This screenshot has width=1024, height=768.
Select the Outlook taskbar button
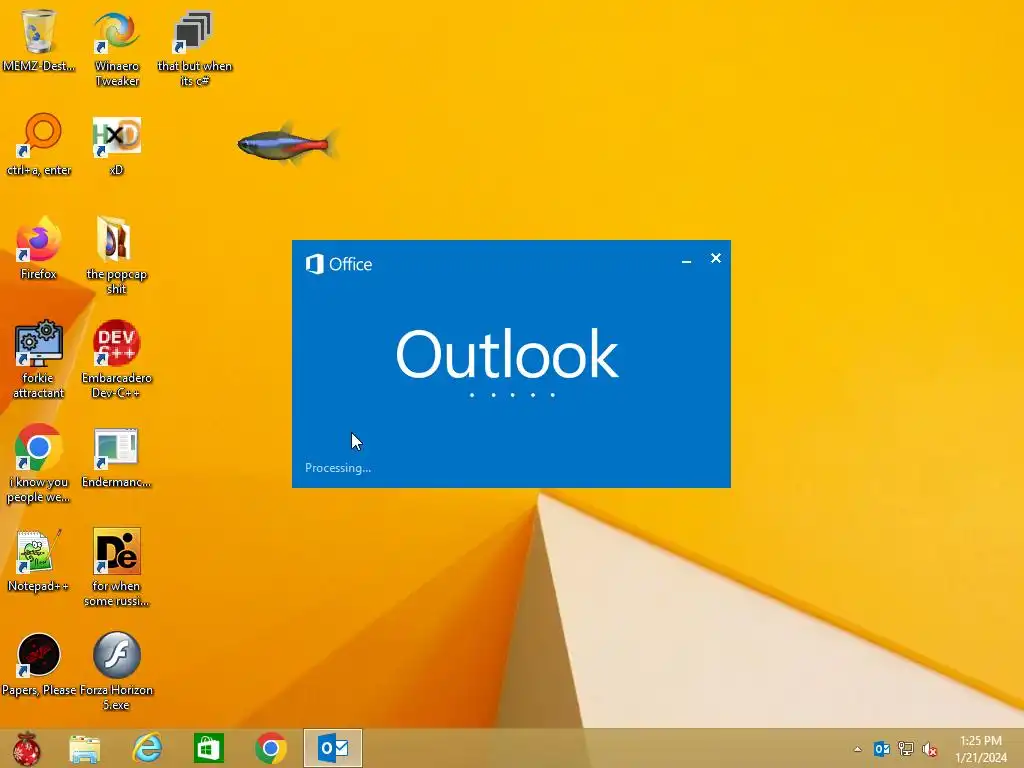point(333,748)
